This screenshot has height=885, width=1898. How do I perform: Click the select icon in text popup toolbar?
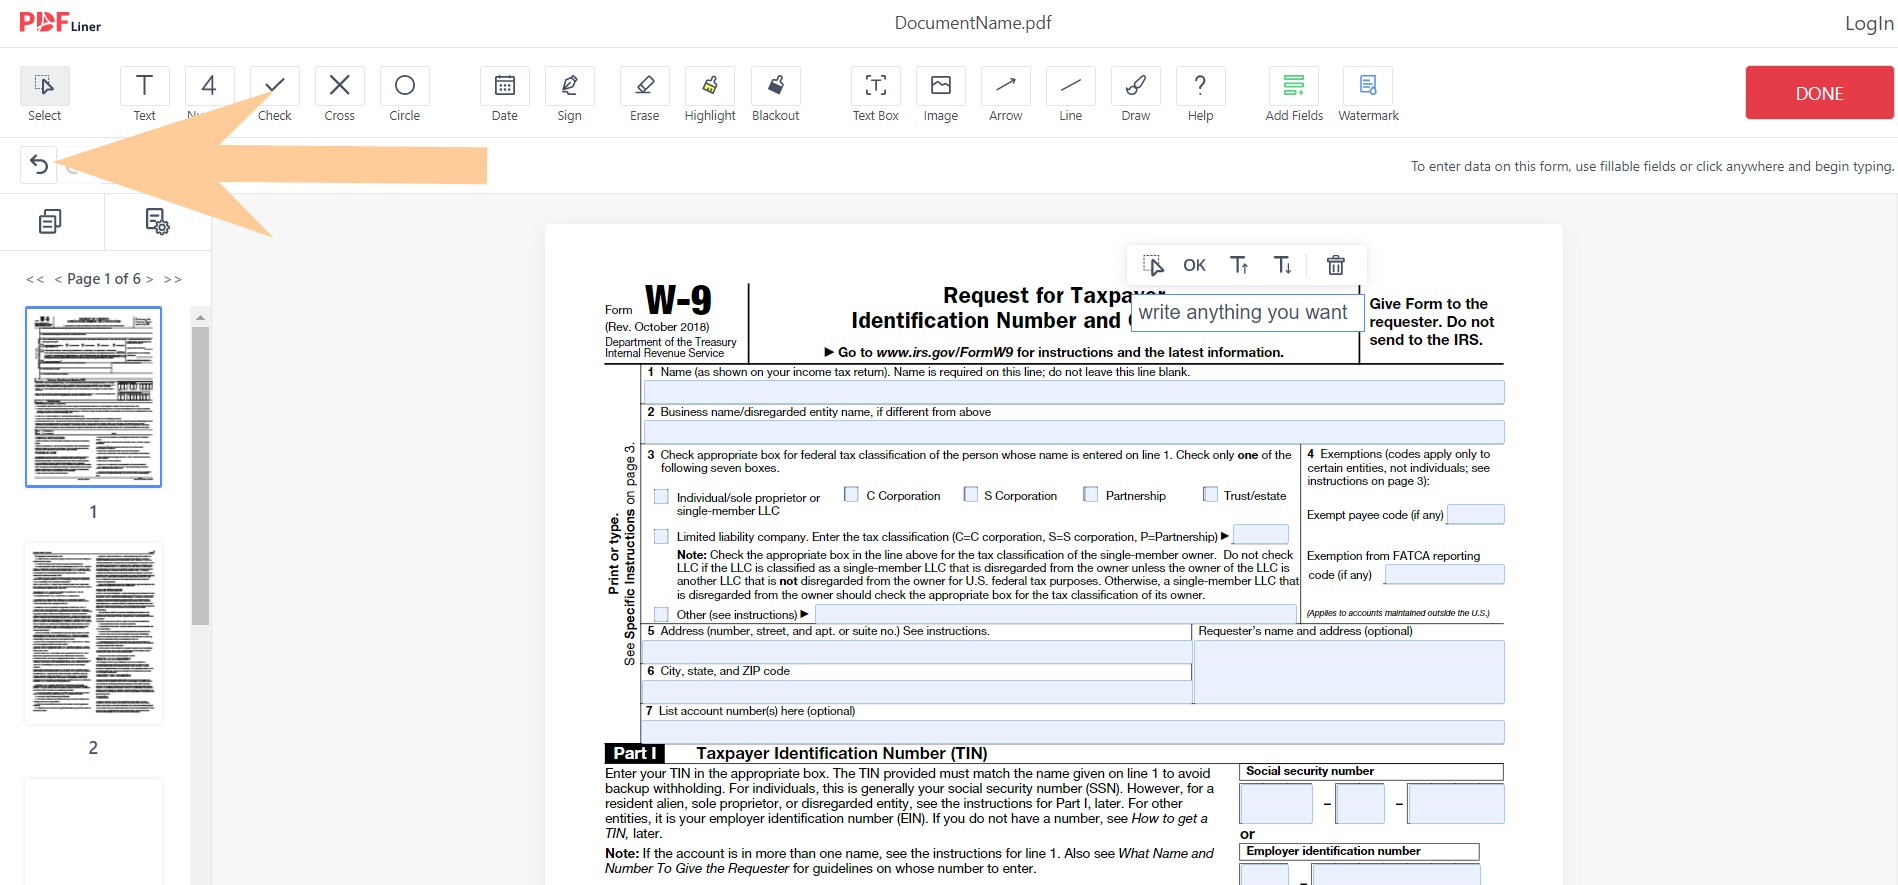(1153, 265)
